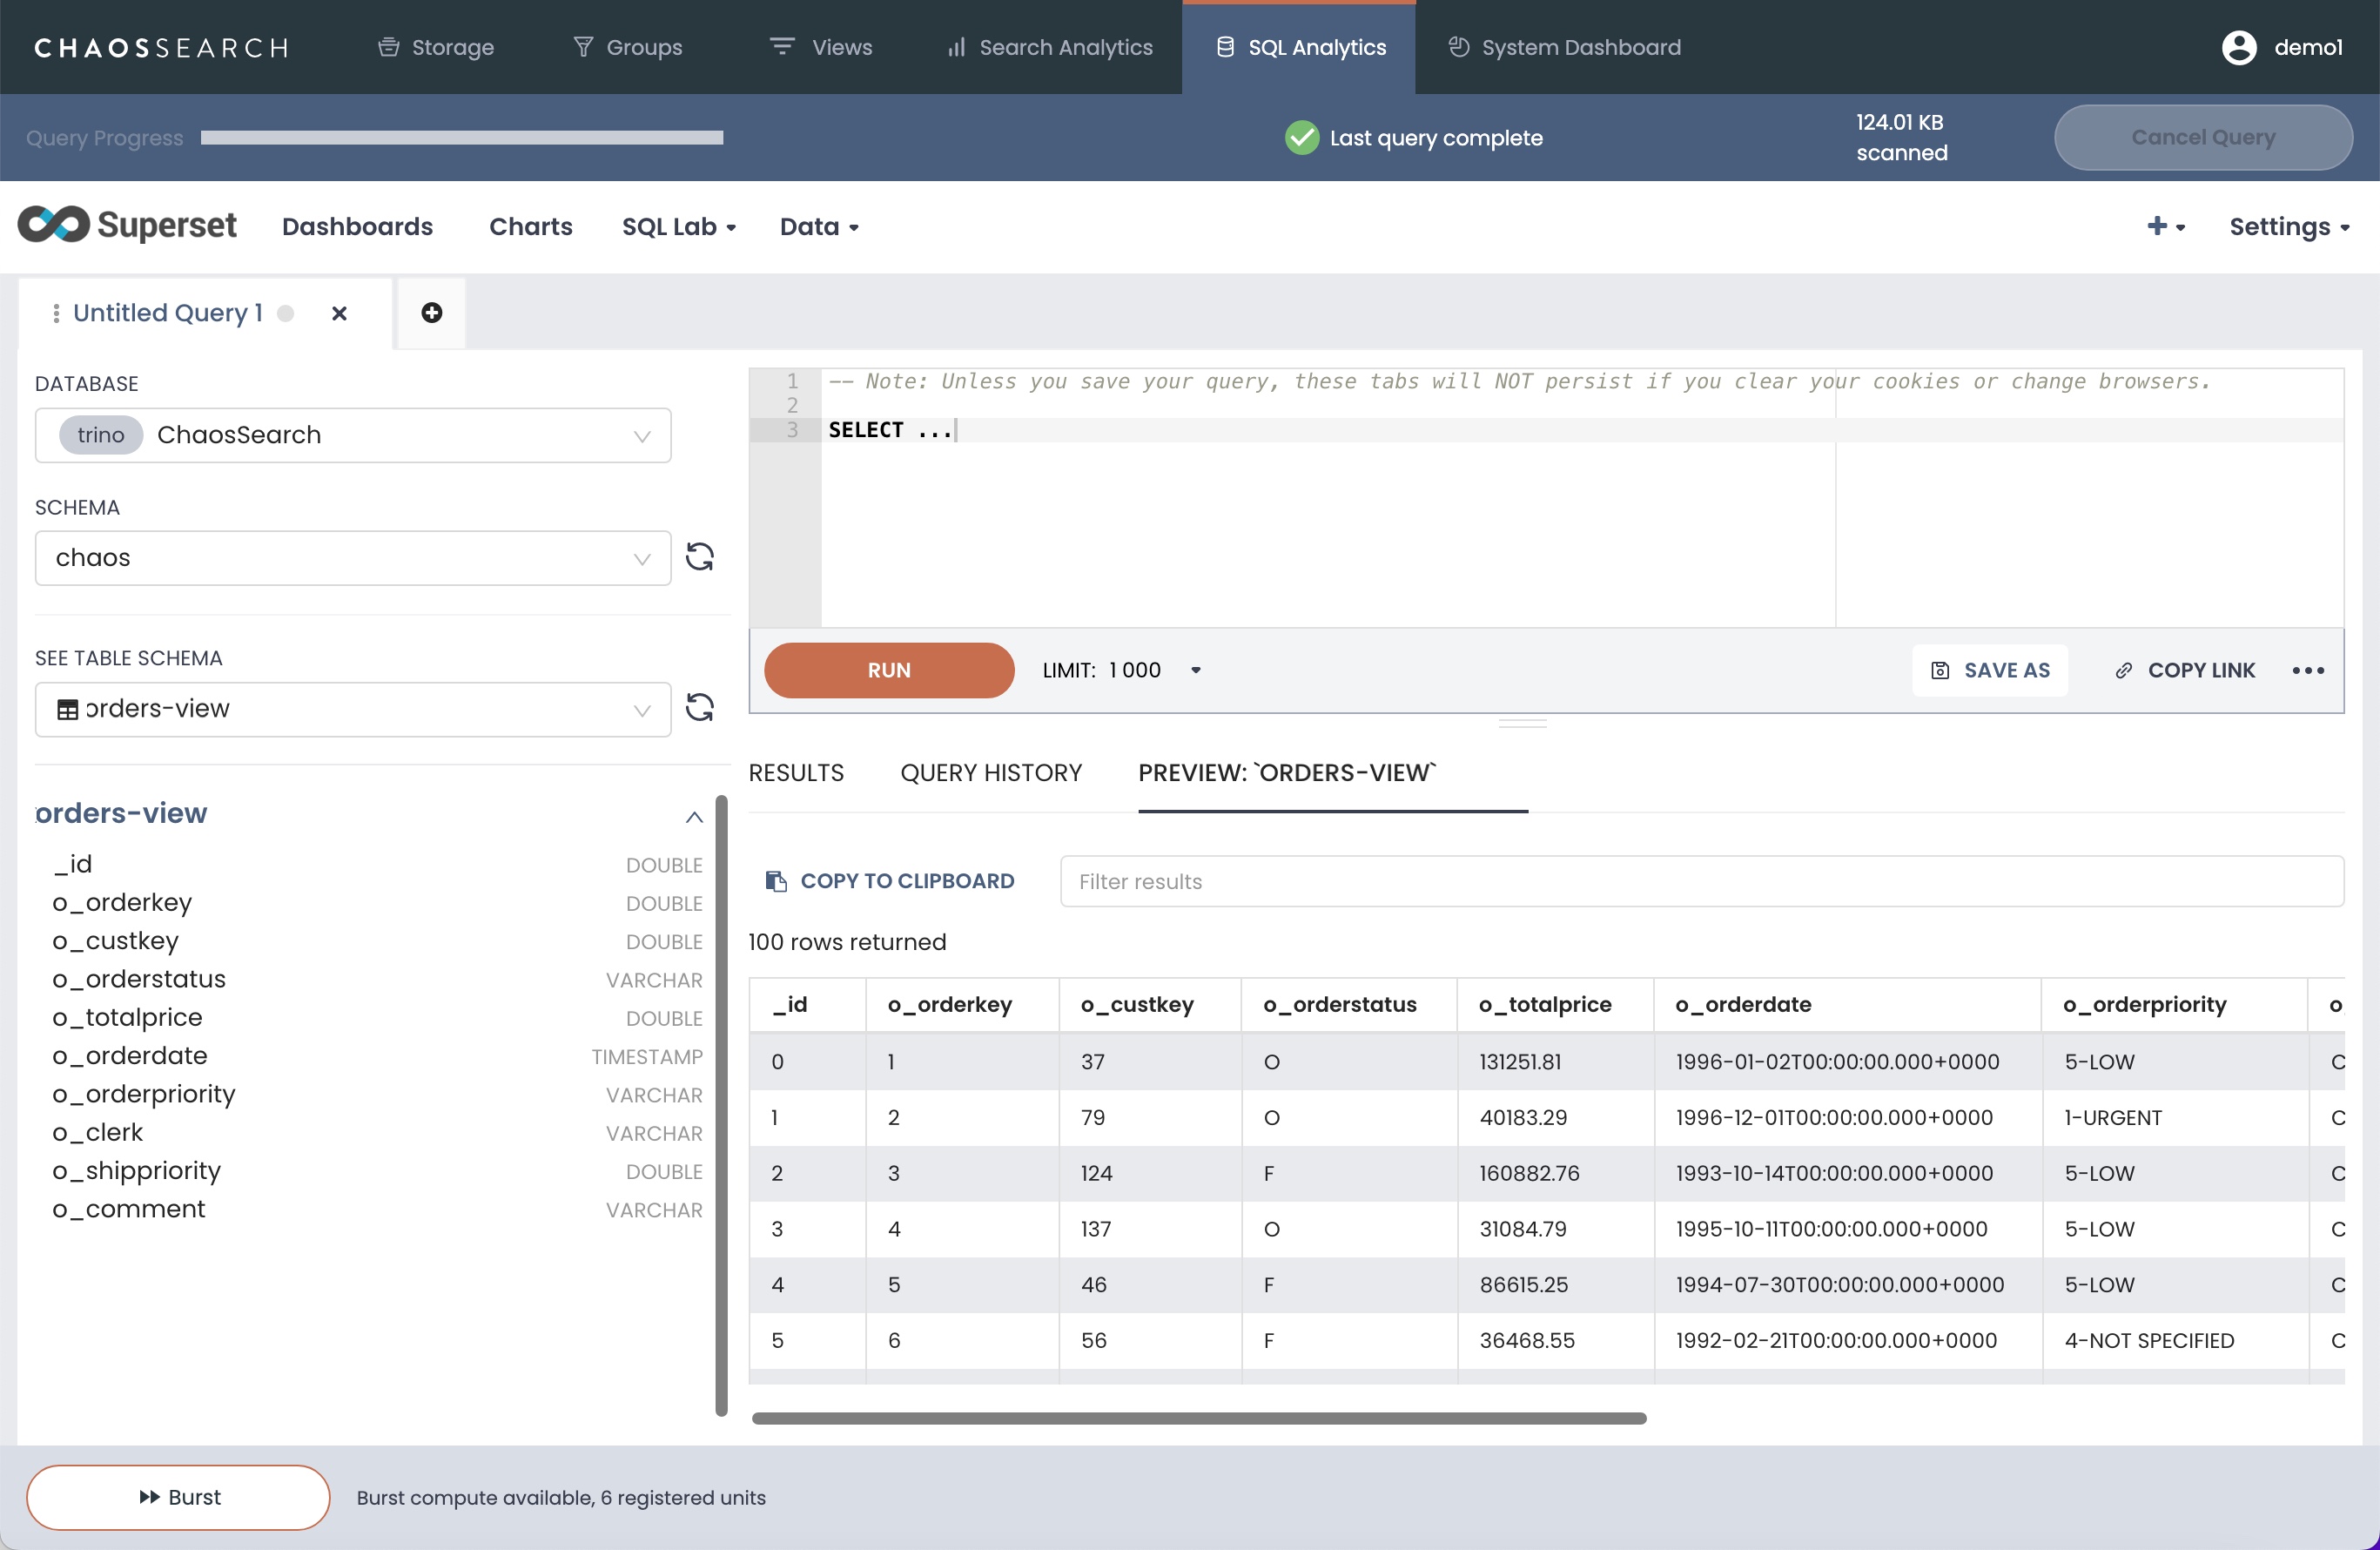
Task: Add a new query tab
Action: 431,313
